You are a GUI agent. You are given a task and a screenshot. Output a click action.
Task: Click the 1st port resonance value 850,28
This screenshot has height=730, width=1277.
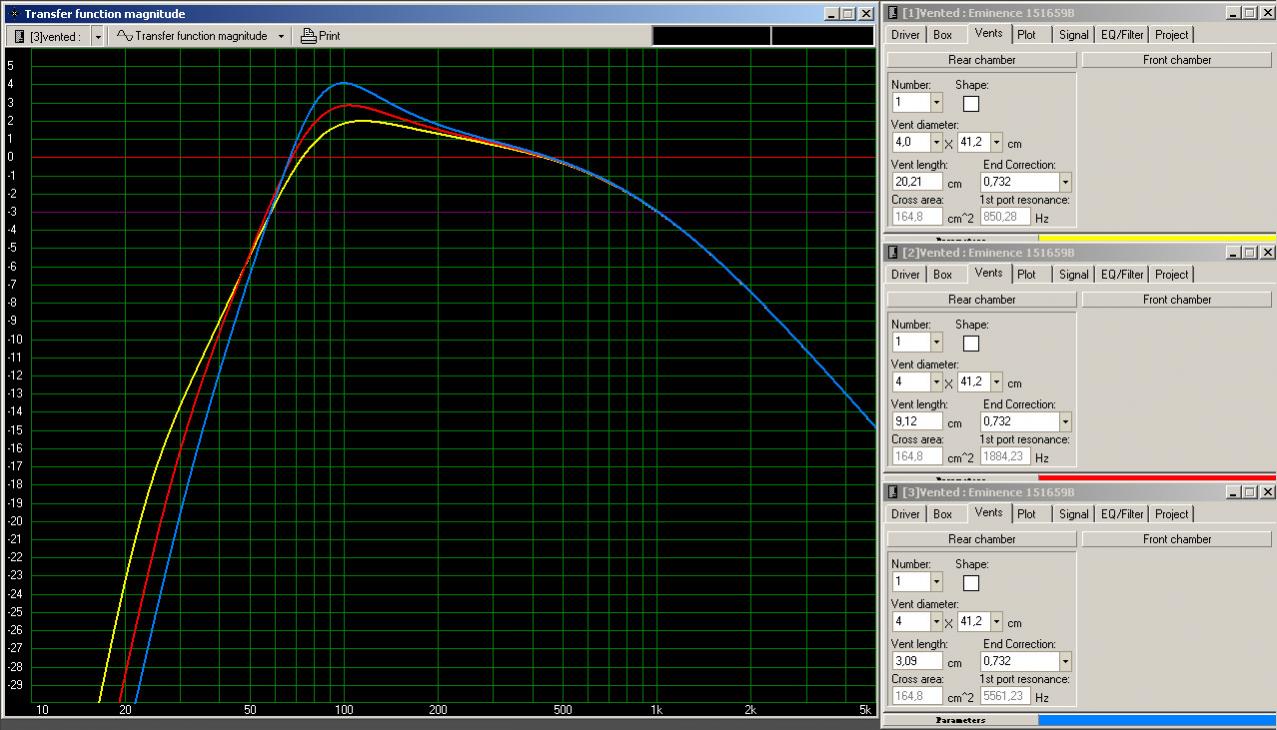tap(1005, 217)
